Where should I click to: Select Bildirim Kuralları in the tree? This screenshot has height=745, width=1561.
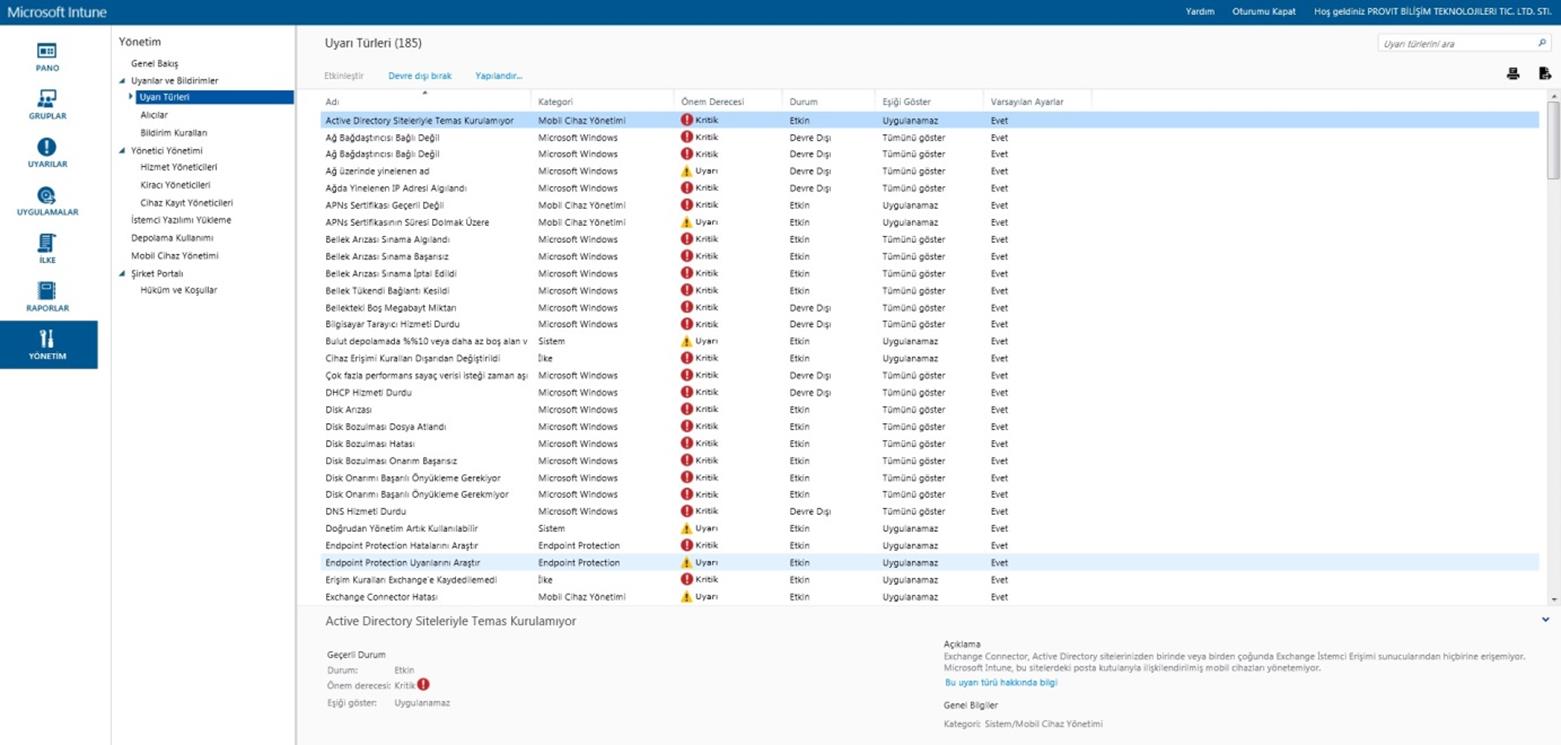tap(174, 132)
